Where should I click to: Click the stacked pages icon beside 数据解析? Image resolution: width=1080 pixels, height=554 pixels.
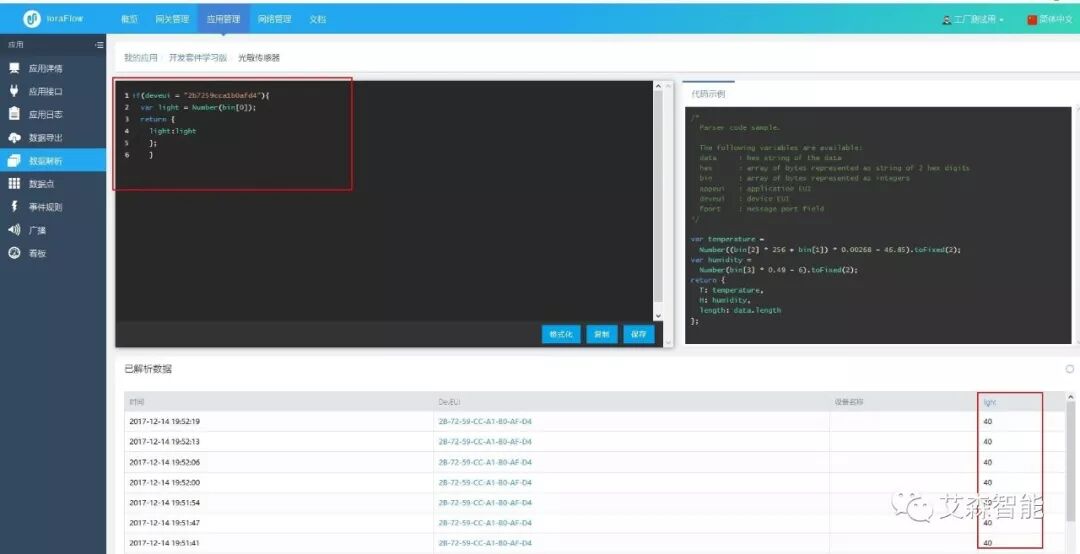pyautogui.click(x=14, y=161)
